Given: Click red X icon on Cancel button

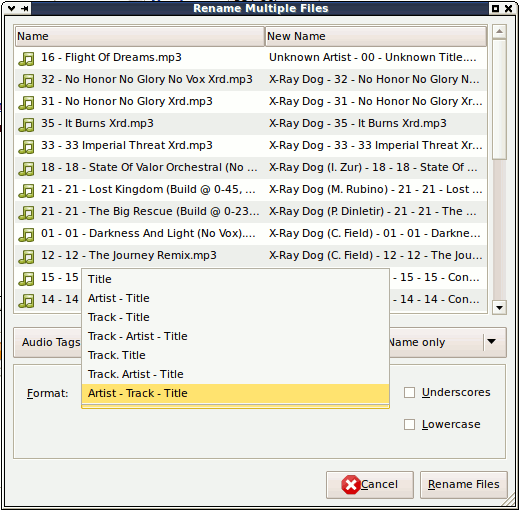Looking at the screenshot, I should [x=350, y=485].
